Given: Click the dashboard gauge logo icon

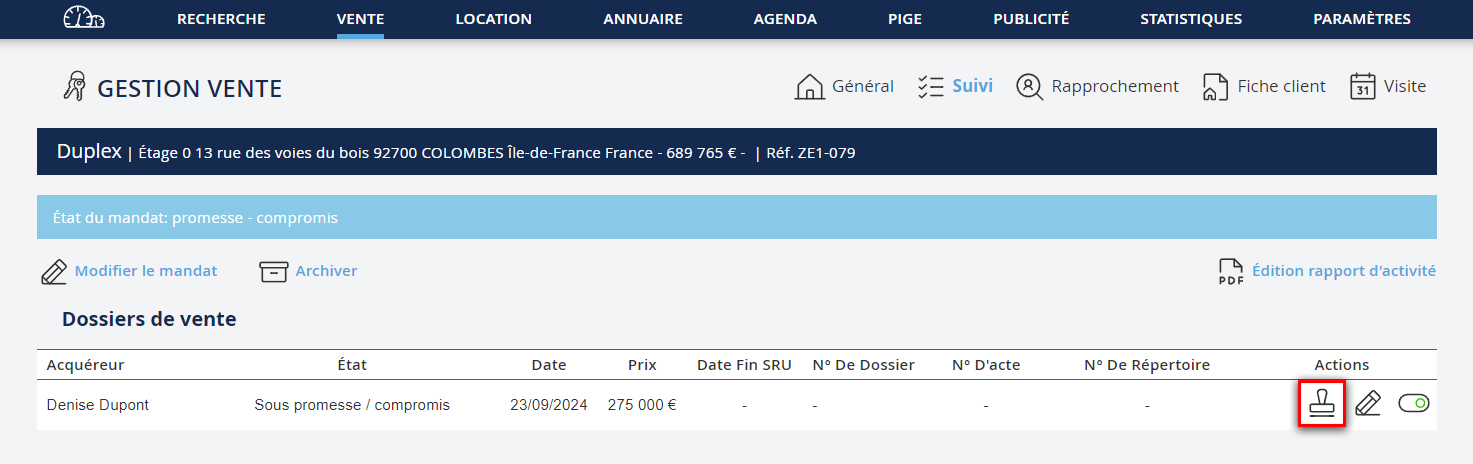Looking at the screenshot, I should pyautogui.click(x=83, y=18).
